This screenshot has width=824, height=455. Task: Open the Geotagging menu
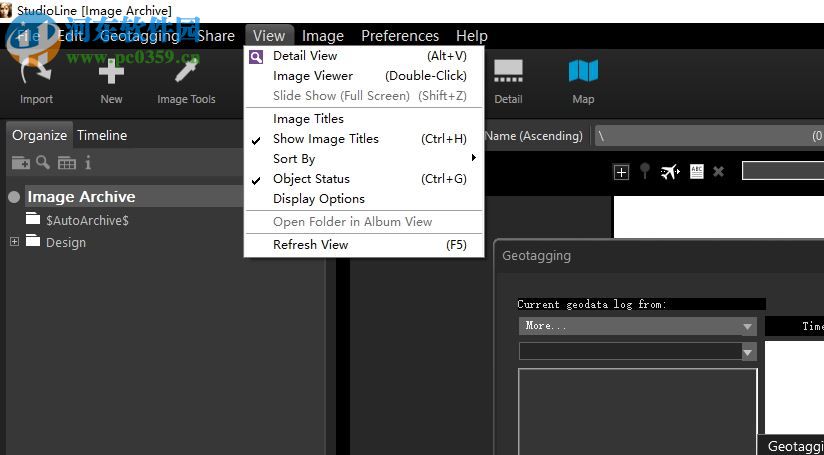(x=140, y=36)
